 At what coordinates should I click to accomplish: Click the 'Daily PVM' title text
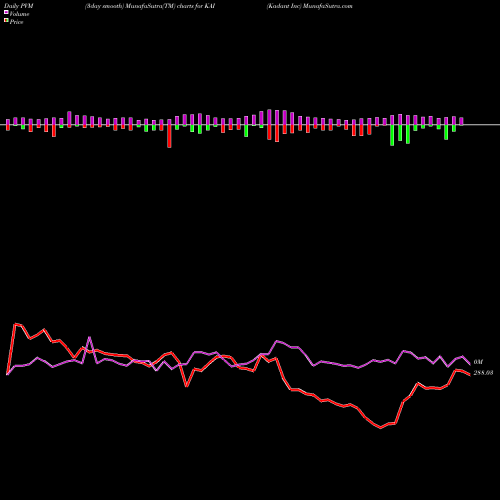pyautogui.click(x=19, y=6)
